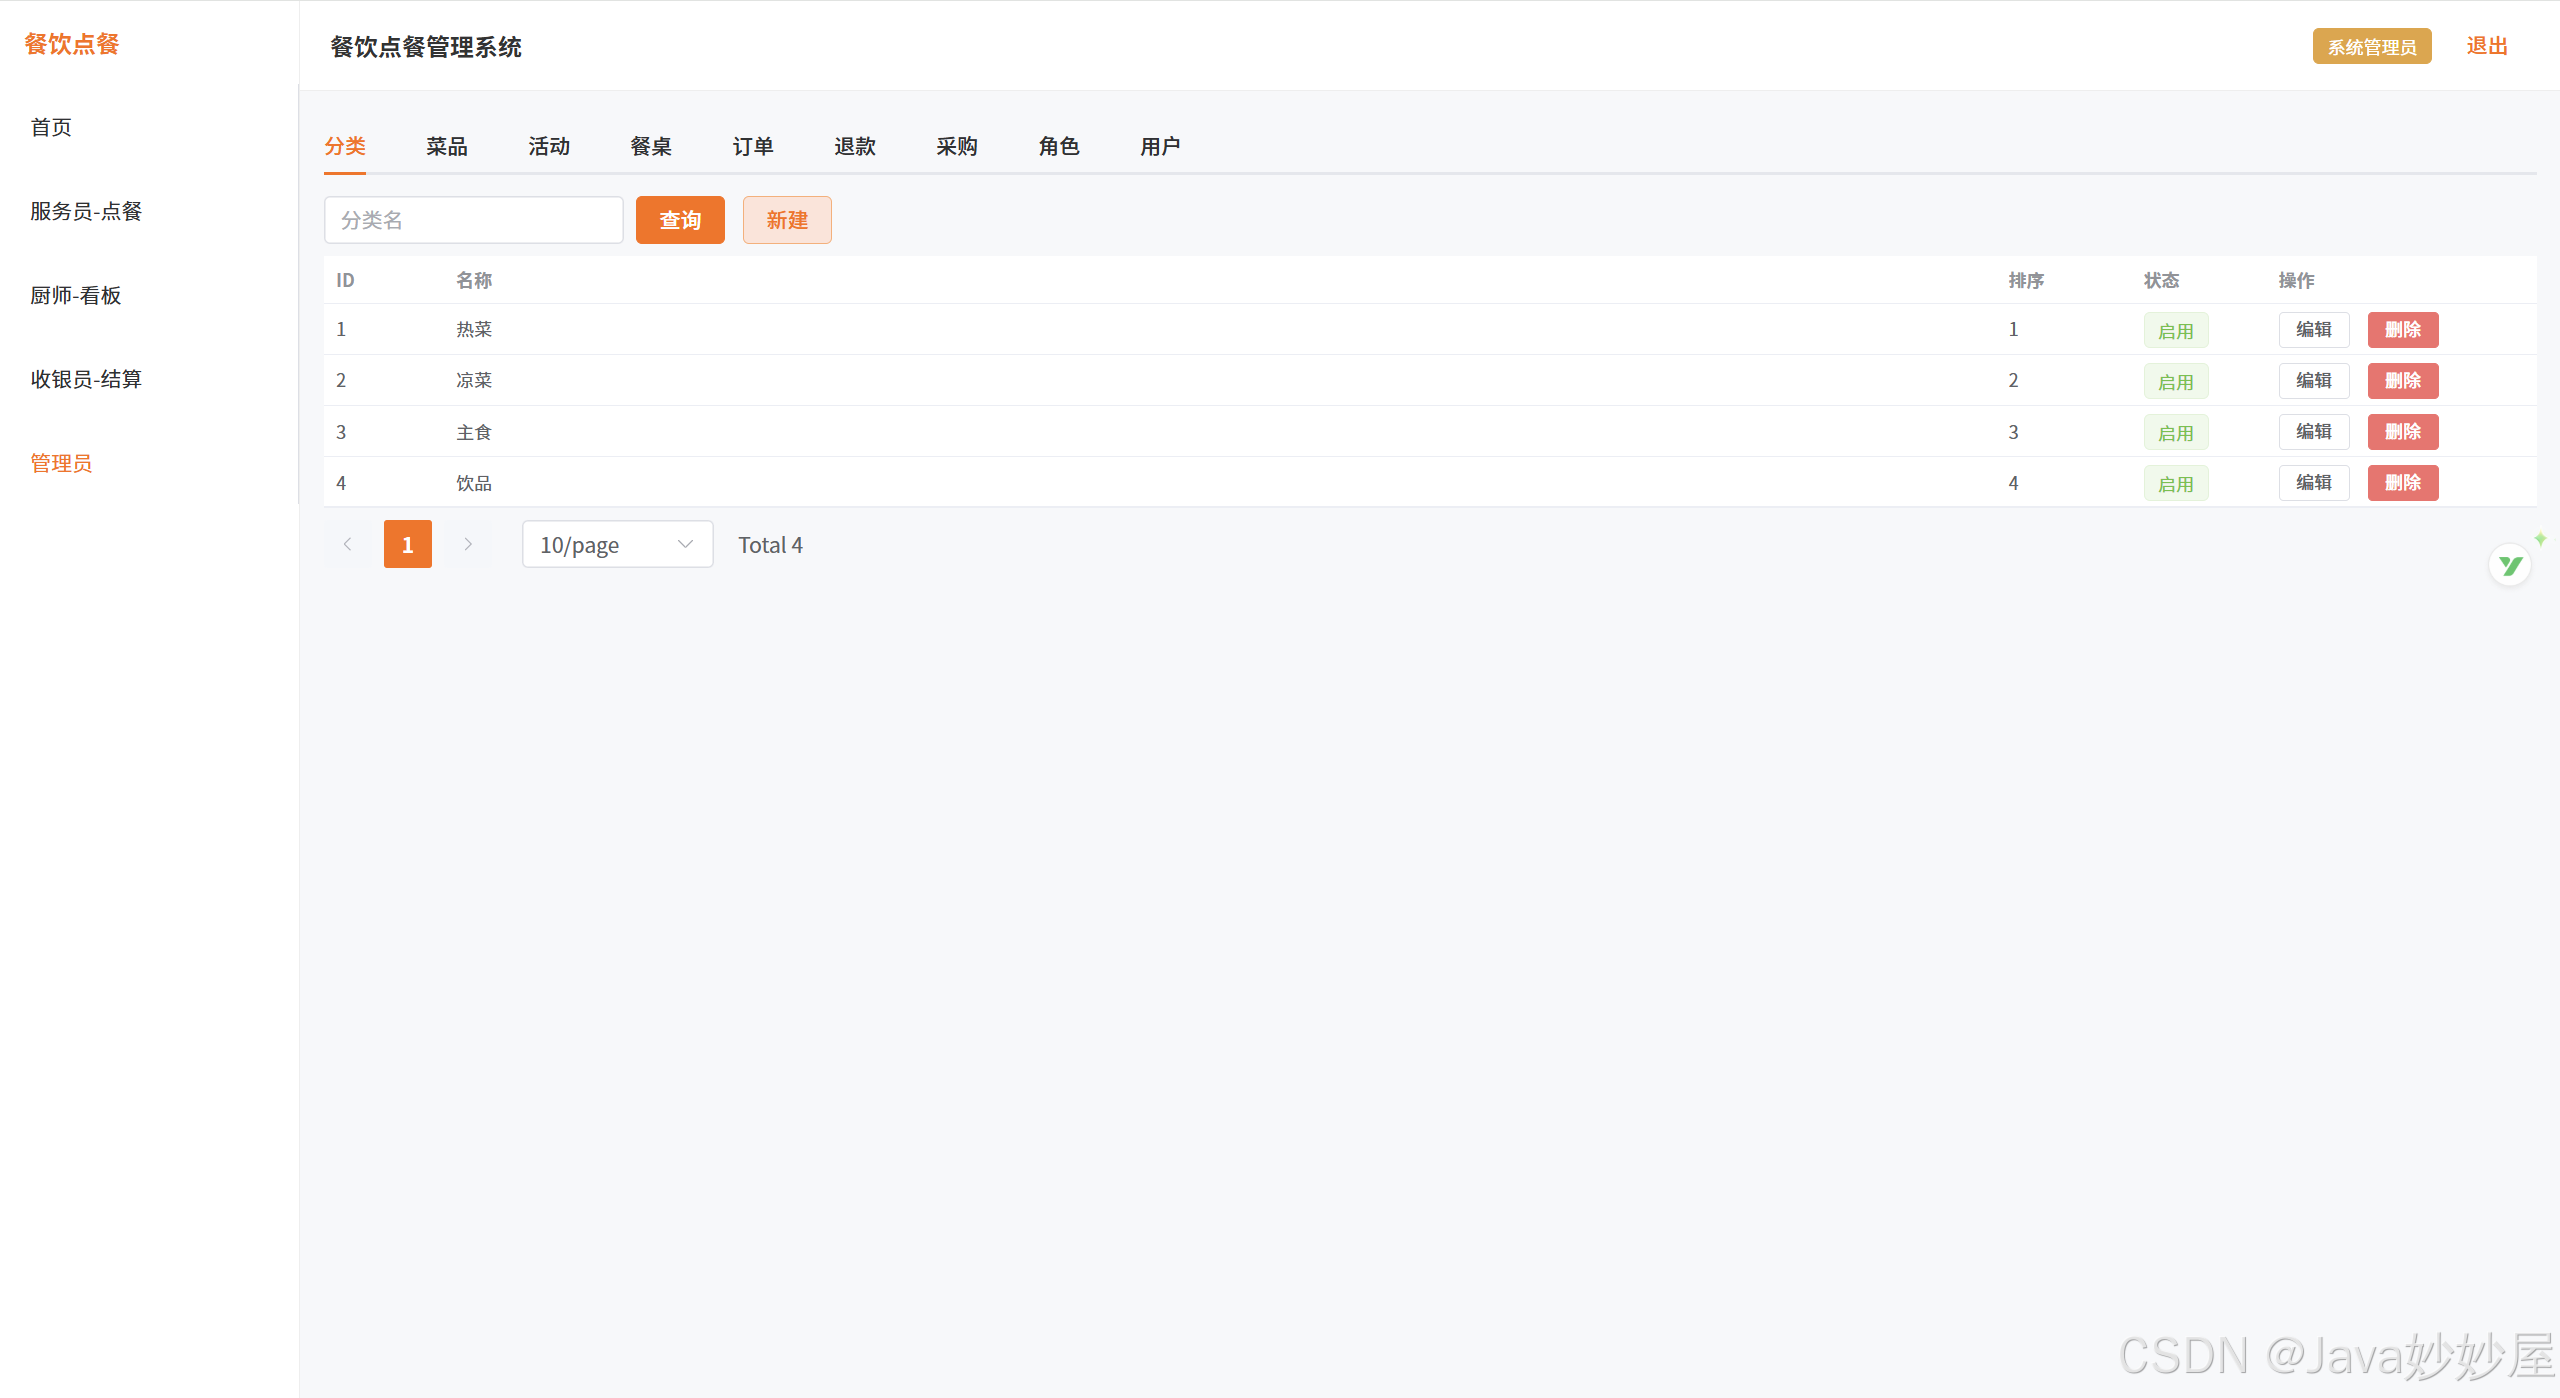Viewport: 2560px width, 1398px height.
Task: Select page number 1 in pagination
Action: pos(407,544)
